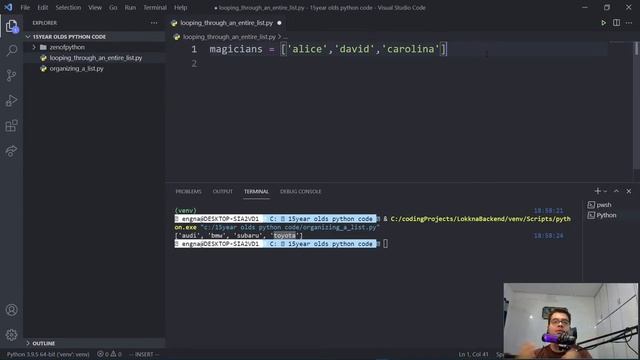The image size is (640, 360).
Task: Open the Run menu
Action: (130, 7)
